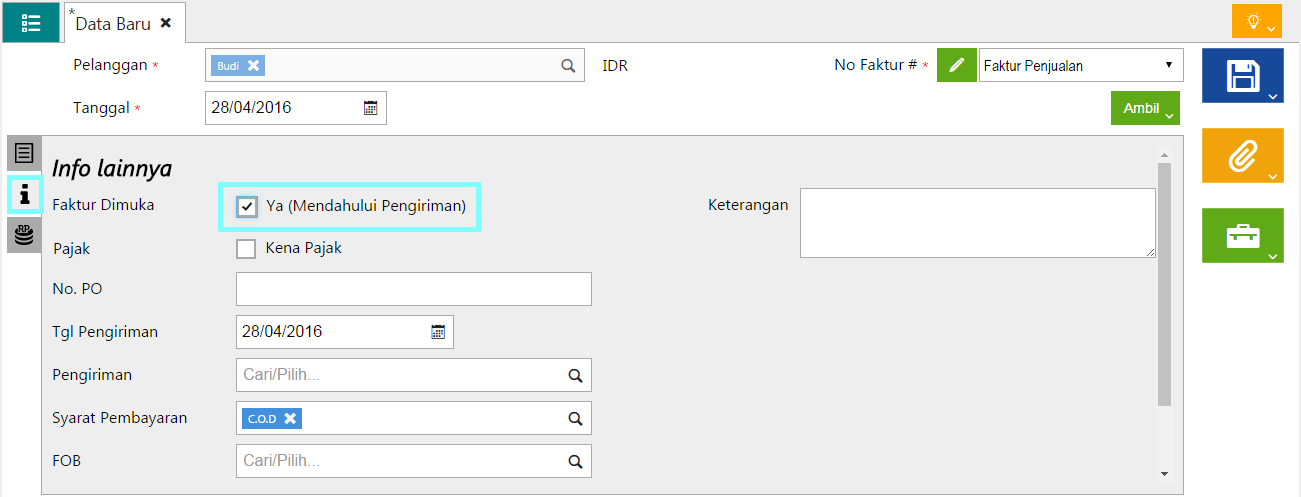
Task: Remove the Budi customer tag
Action: click(254, 65)
